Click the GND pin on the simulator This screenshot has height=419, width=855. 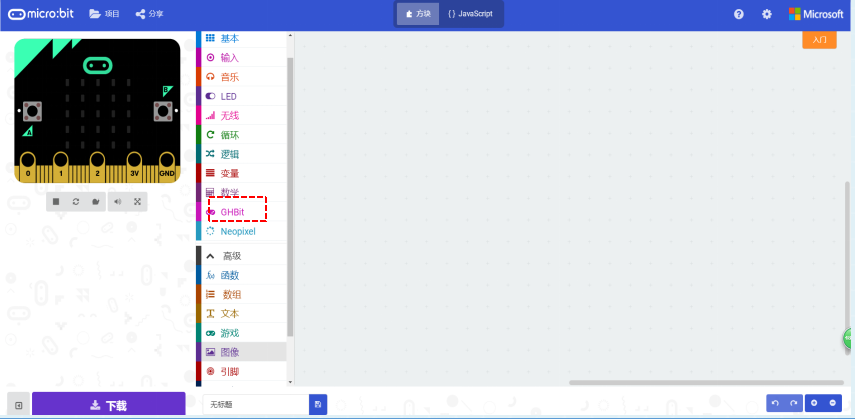[x=167, y=167]
